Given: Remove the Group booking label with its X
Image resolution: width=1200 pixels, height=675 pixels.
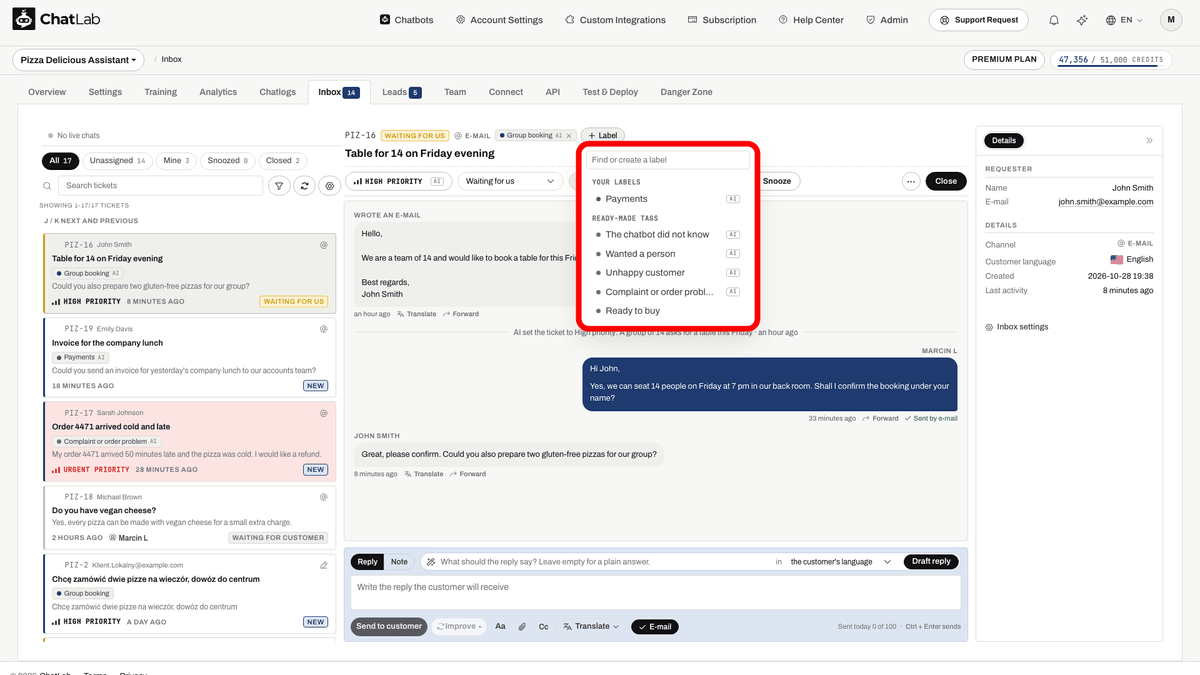Looking at the screenshot, I should pyautogui.click(x=569, y=135).
